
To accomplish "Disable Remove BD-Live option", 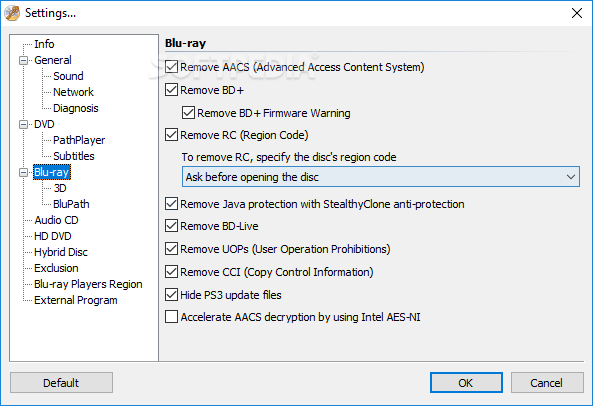I will (171, 226).
